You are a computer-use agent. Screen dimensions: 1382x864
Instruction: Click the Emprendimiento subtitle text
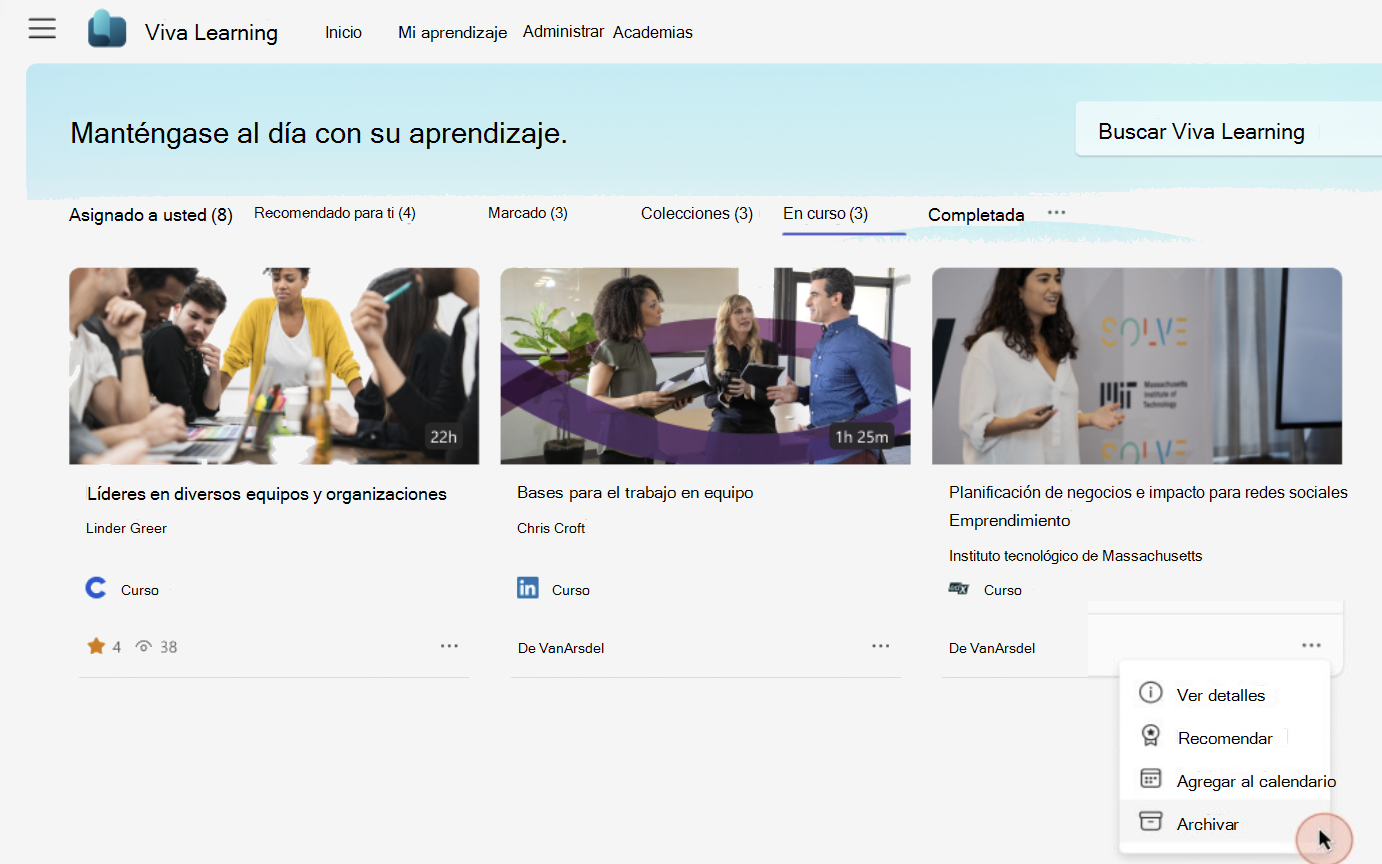tap(1009, 520)
